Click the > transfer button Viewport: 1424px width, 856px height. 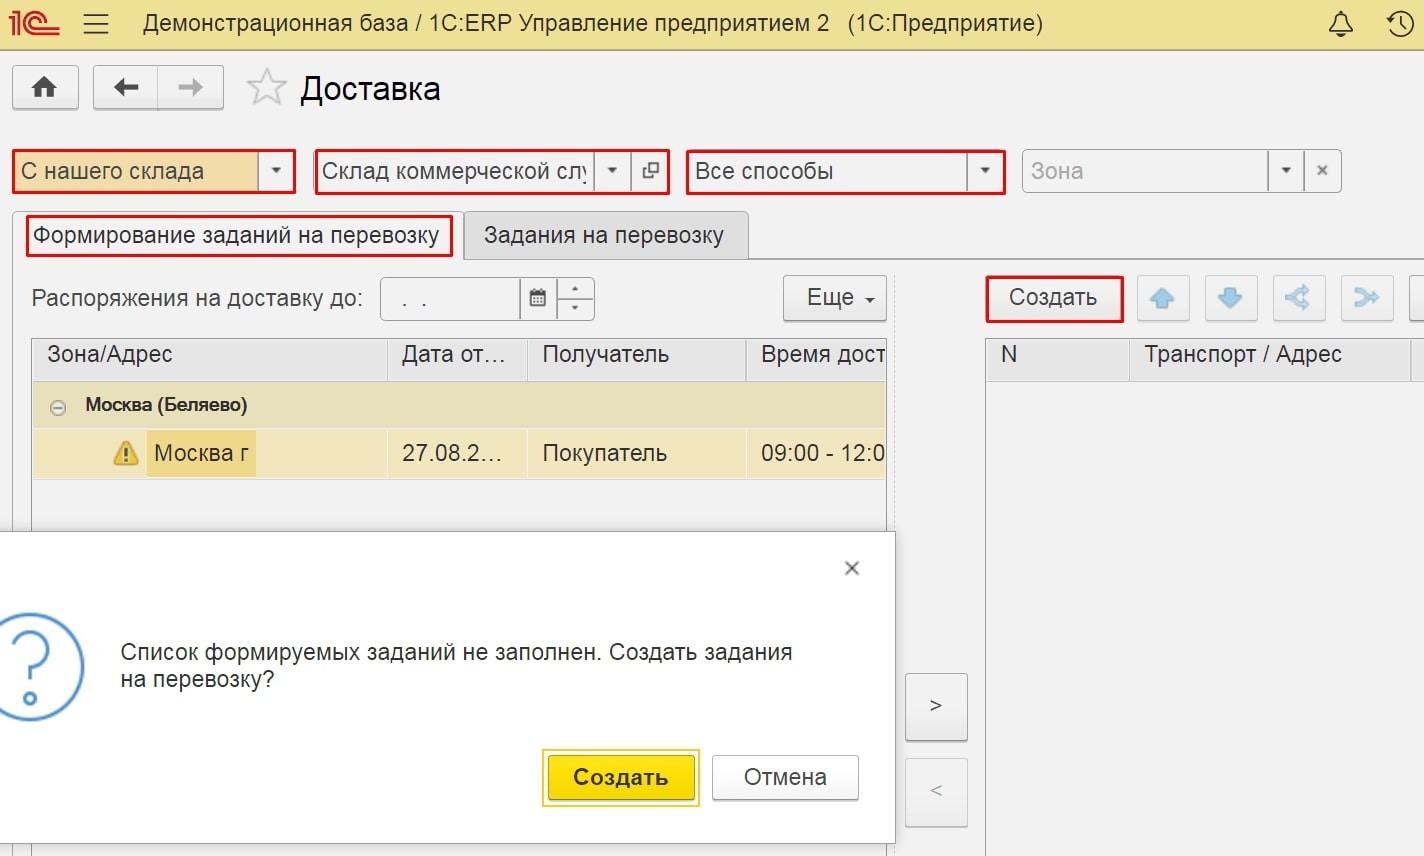[936, 706]
